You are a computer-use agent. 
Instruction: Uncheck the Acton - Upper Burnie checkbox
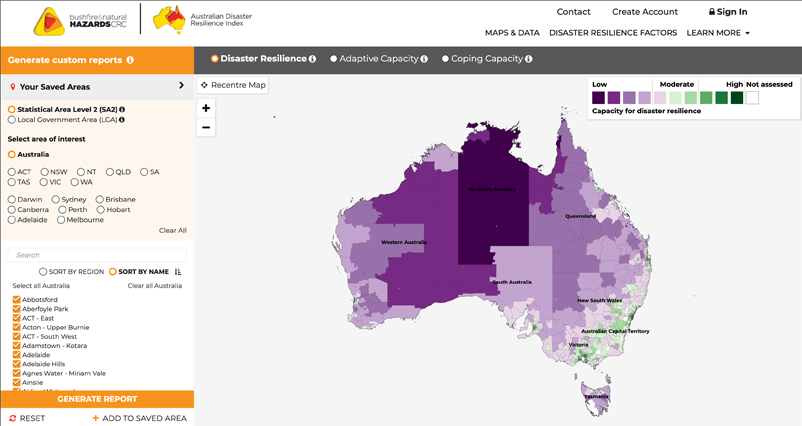[x=16, y=327]
